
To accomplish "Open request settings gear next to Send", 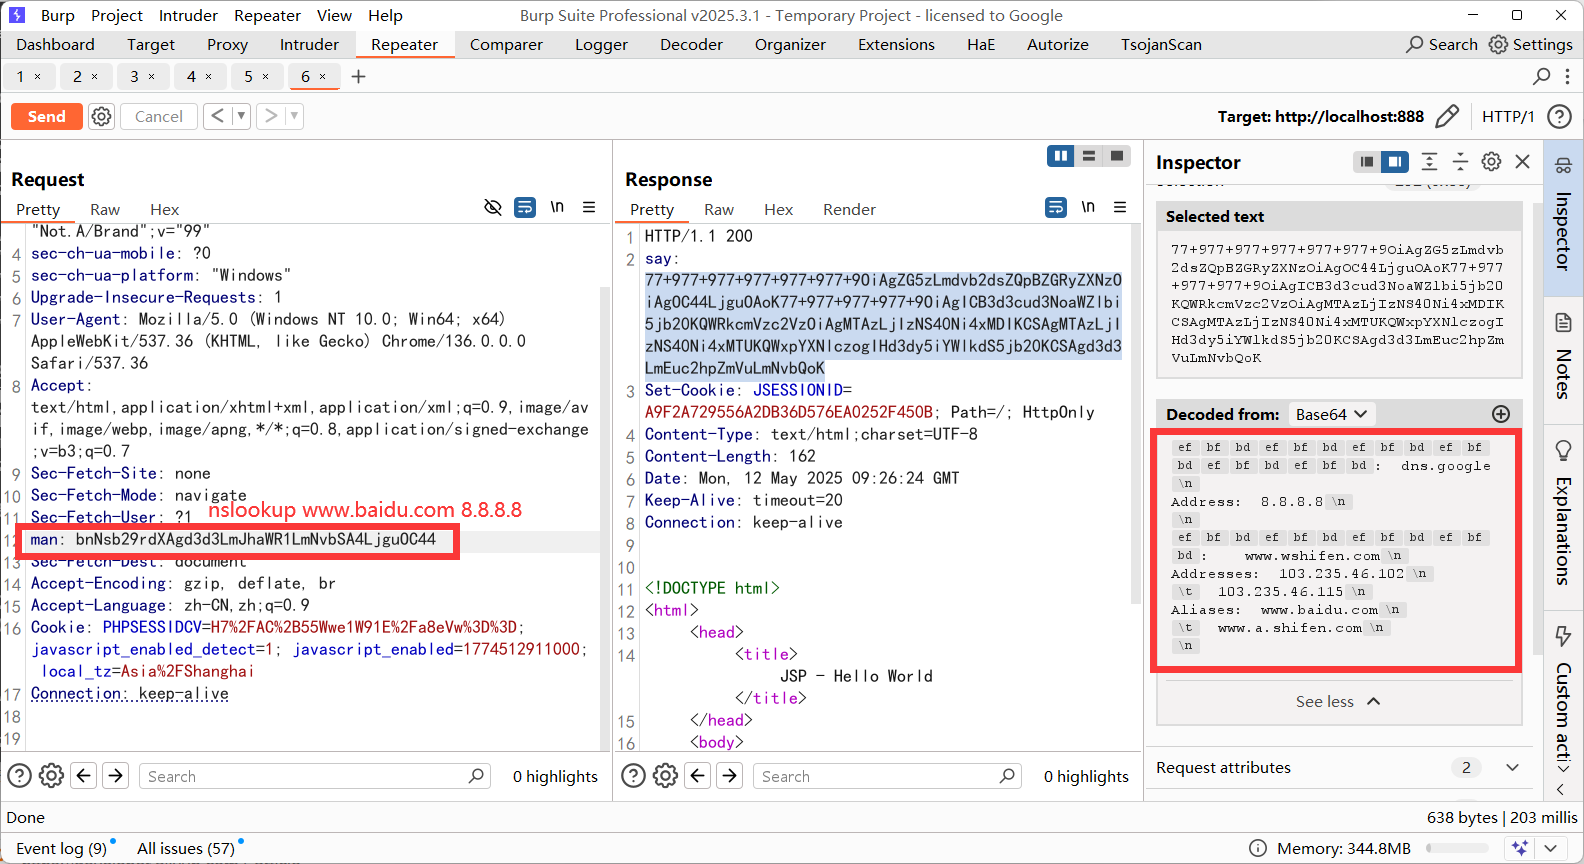I will 101,117.
